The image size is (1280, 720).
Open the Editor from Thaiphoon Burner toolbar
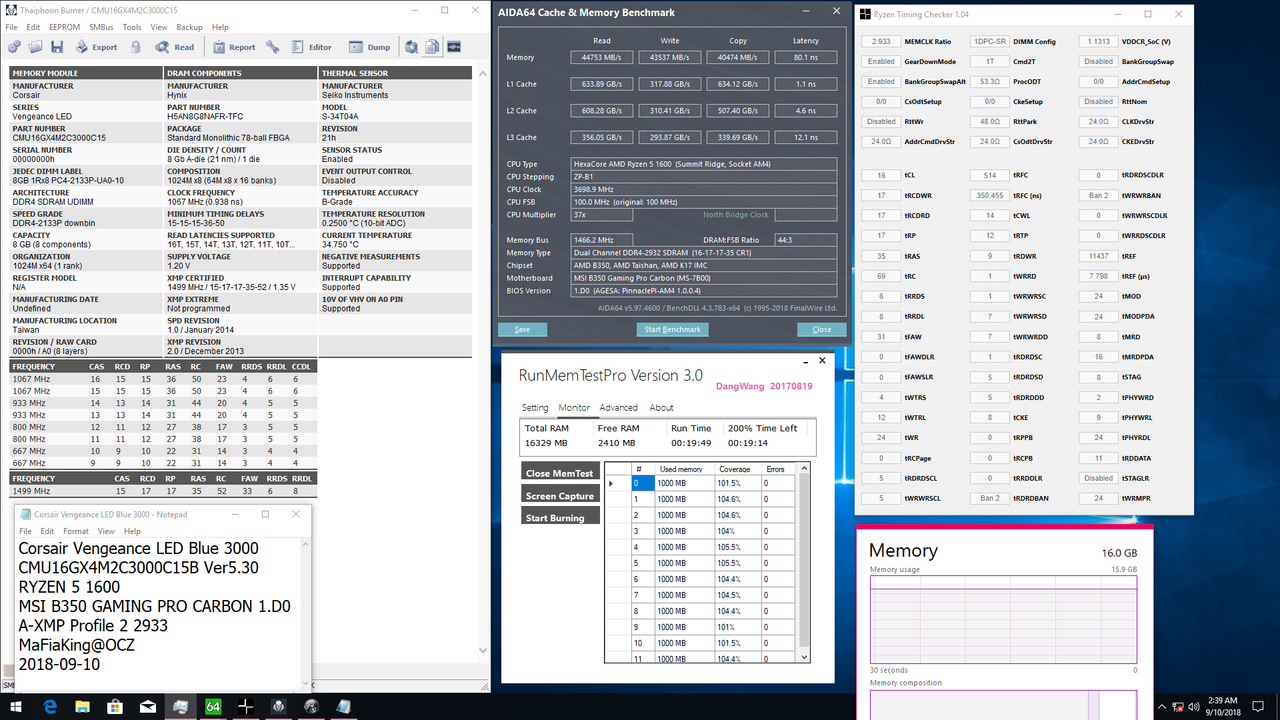(x=311, y=47)
